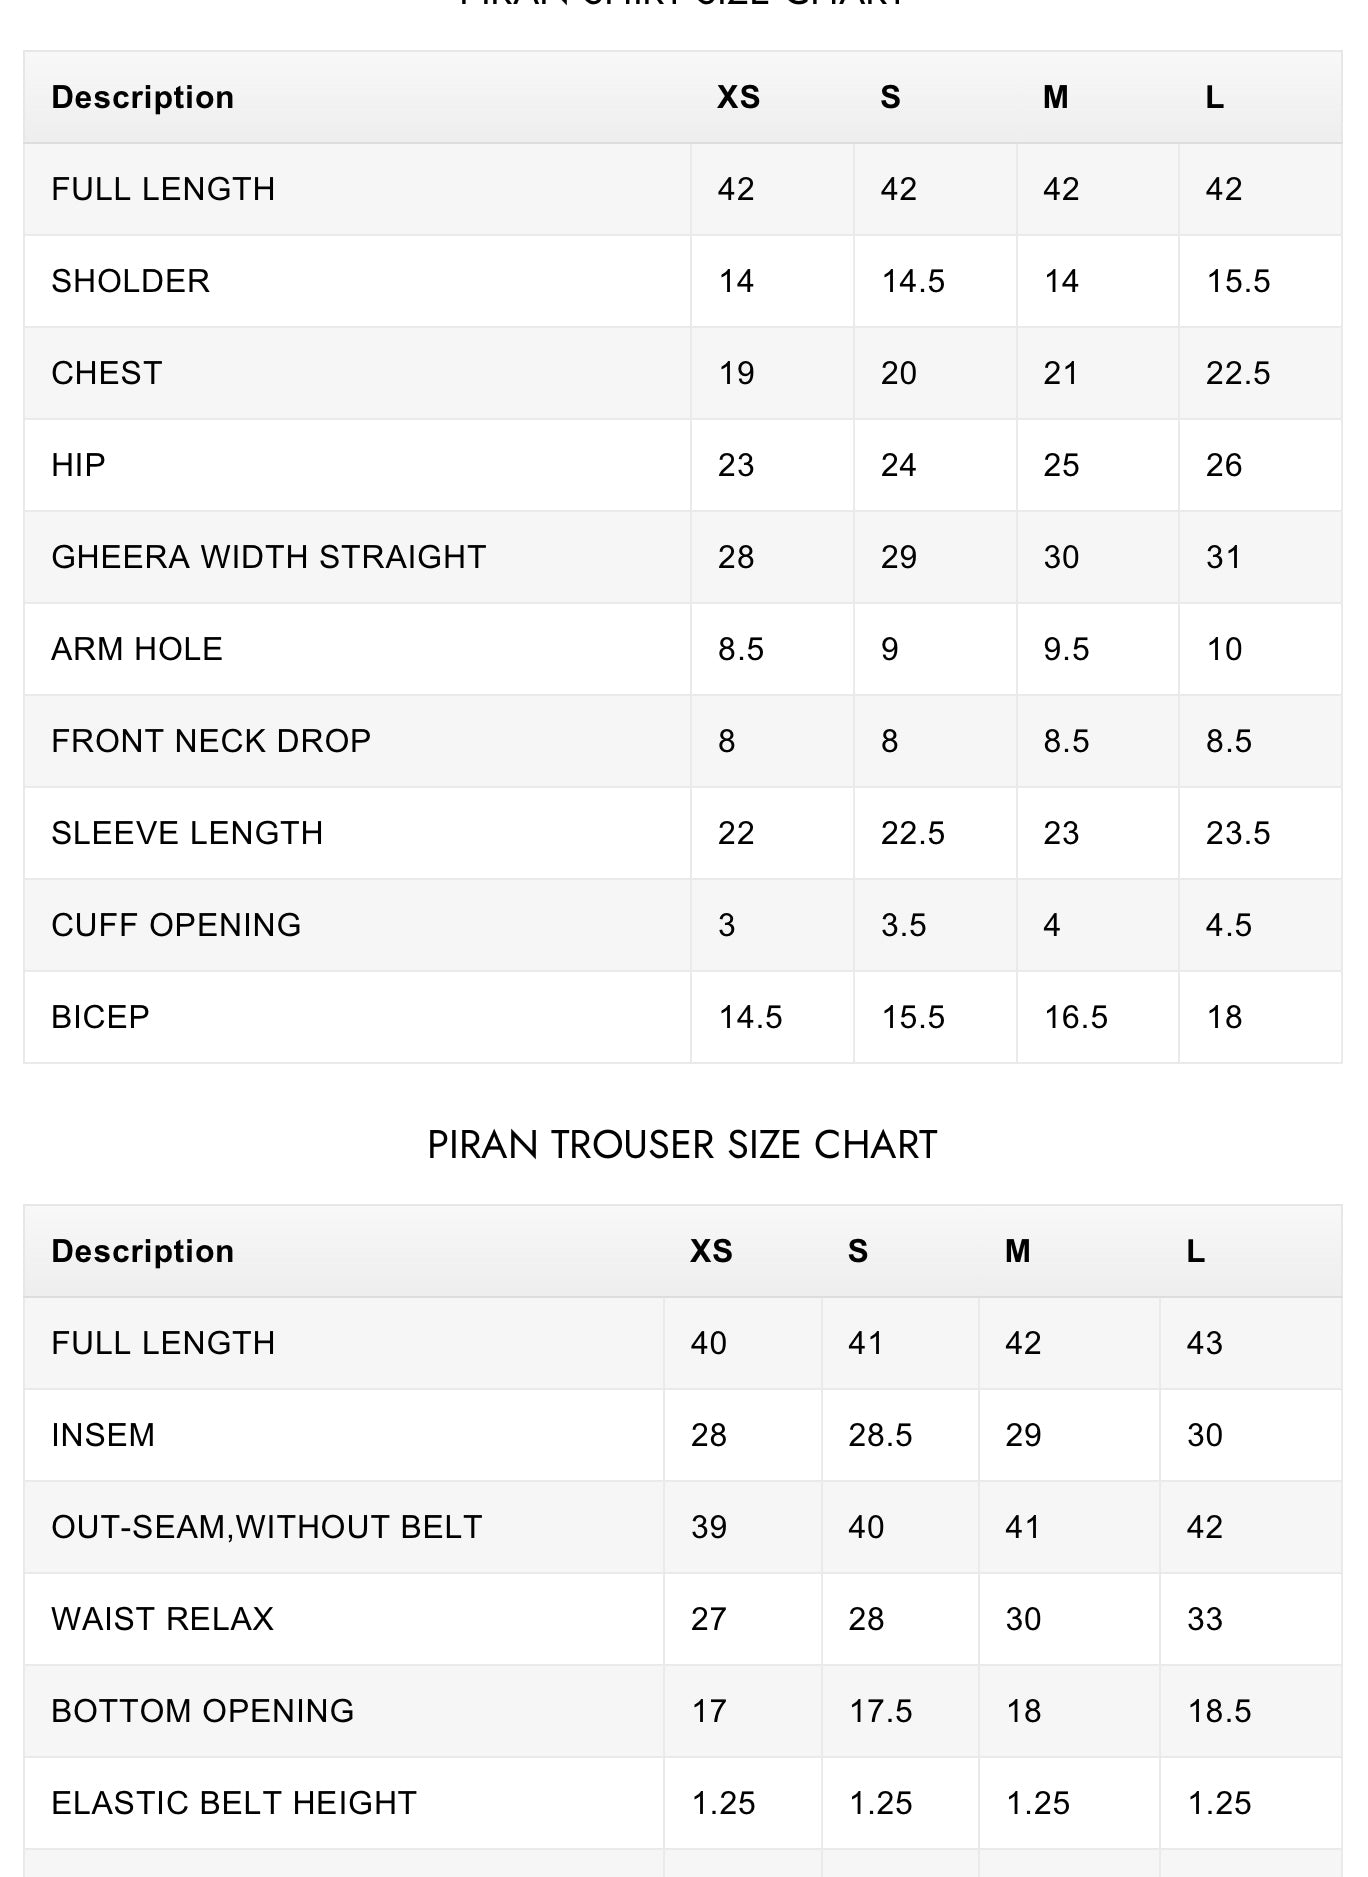This screenshot has width=1368, height=1877.
Task: Click the PIRAN TROUSER SIZE CHART heading
Action: click(x=682, y=1145)
